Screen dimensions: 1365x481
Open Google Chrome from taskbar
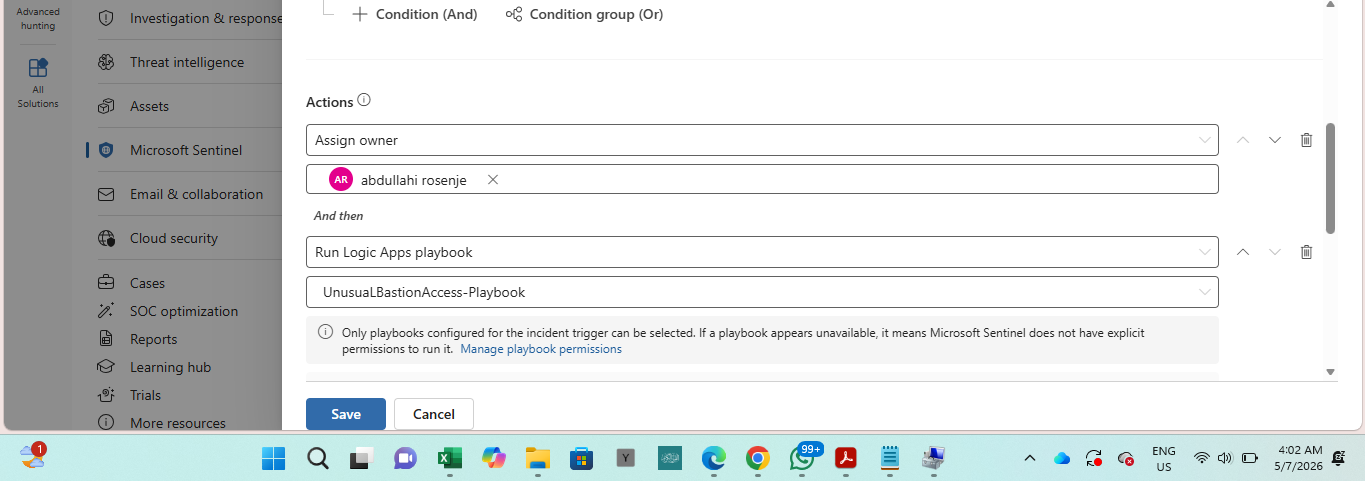757,458
